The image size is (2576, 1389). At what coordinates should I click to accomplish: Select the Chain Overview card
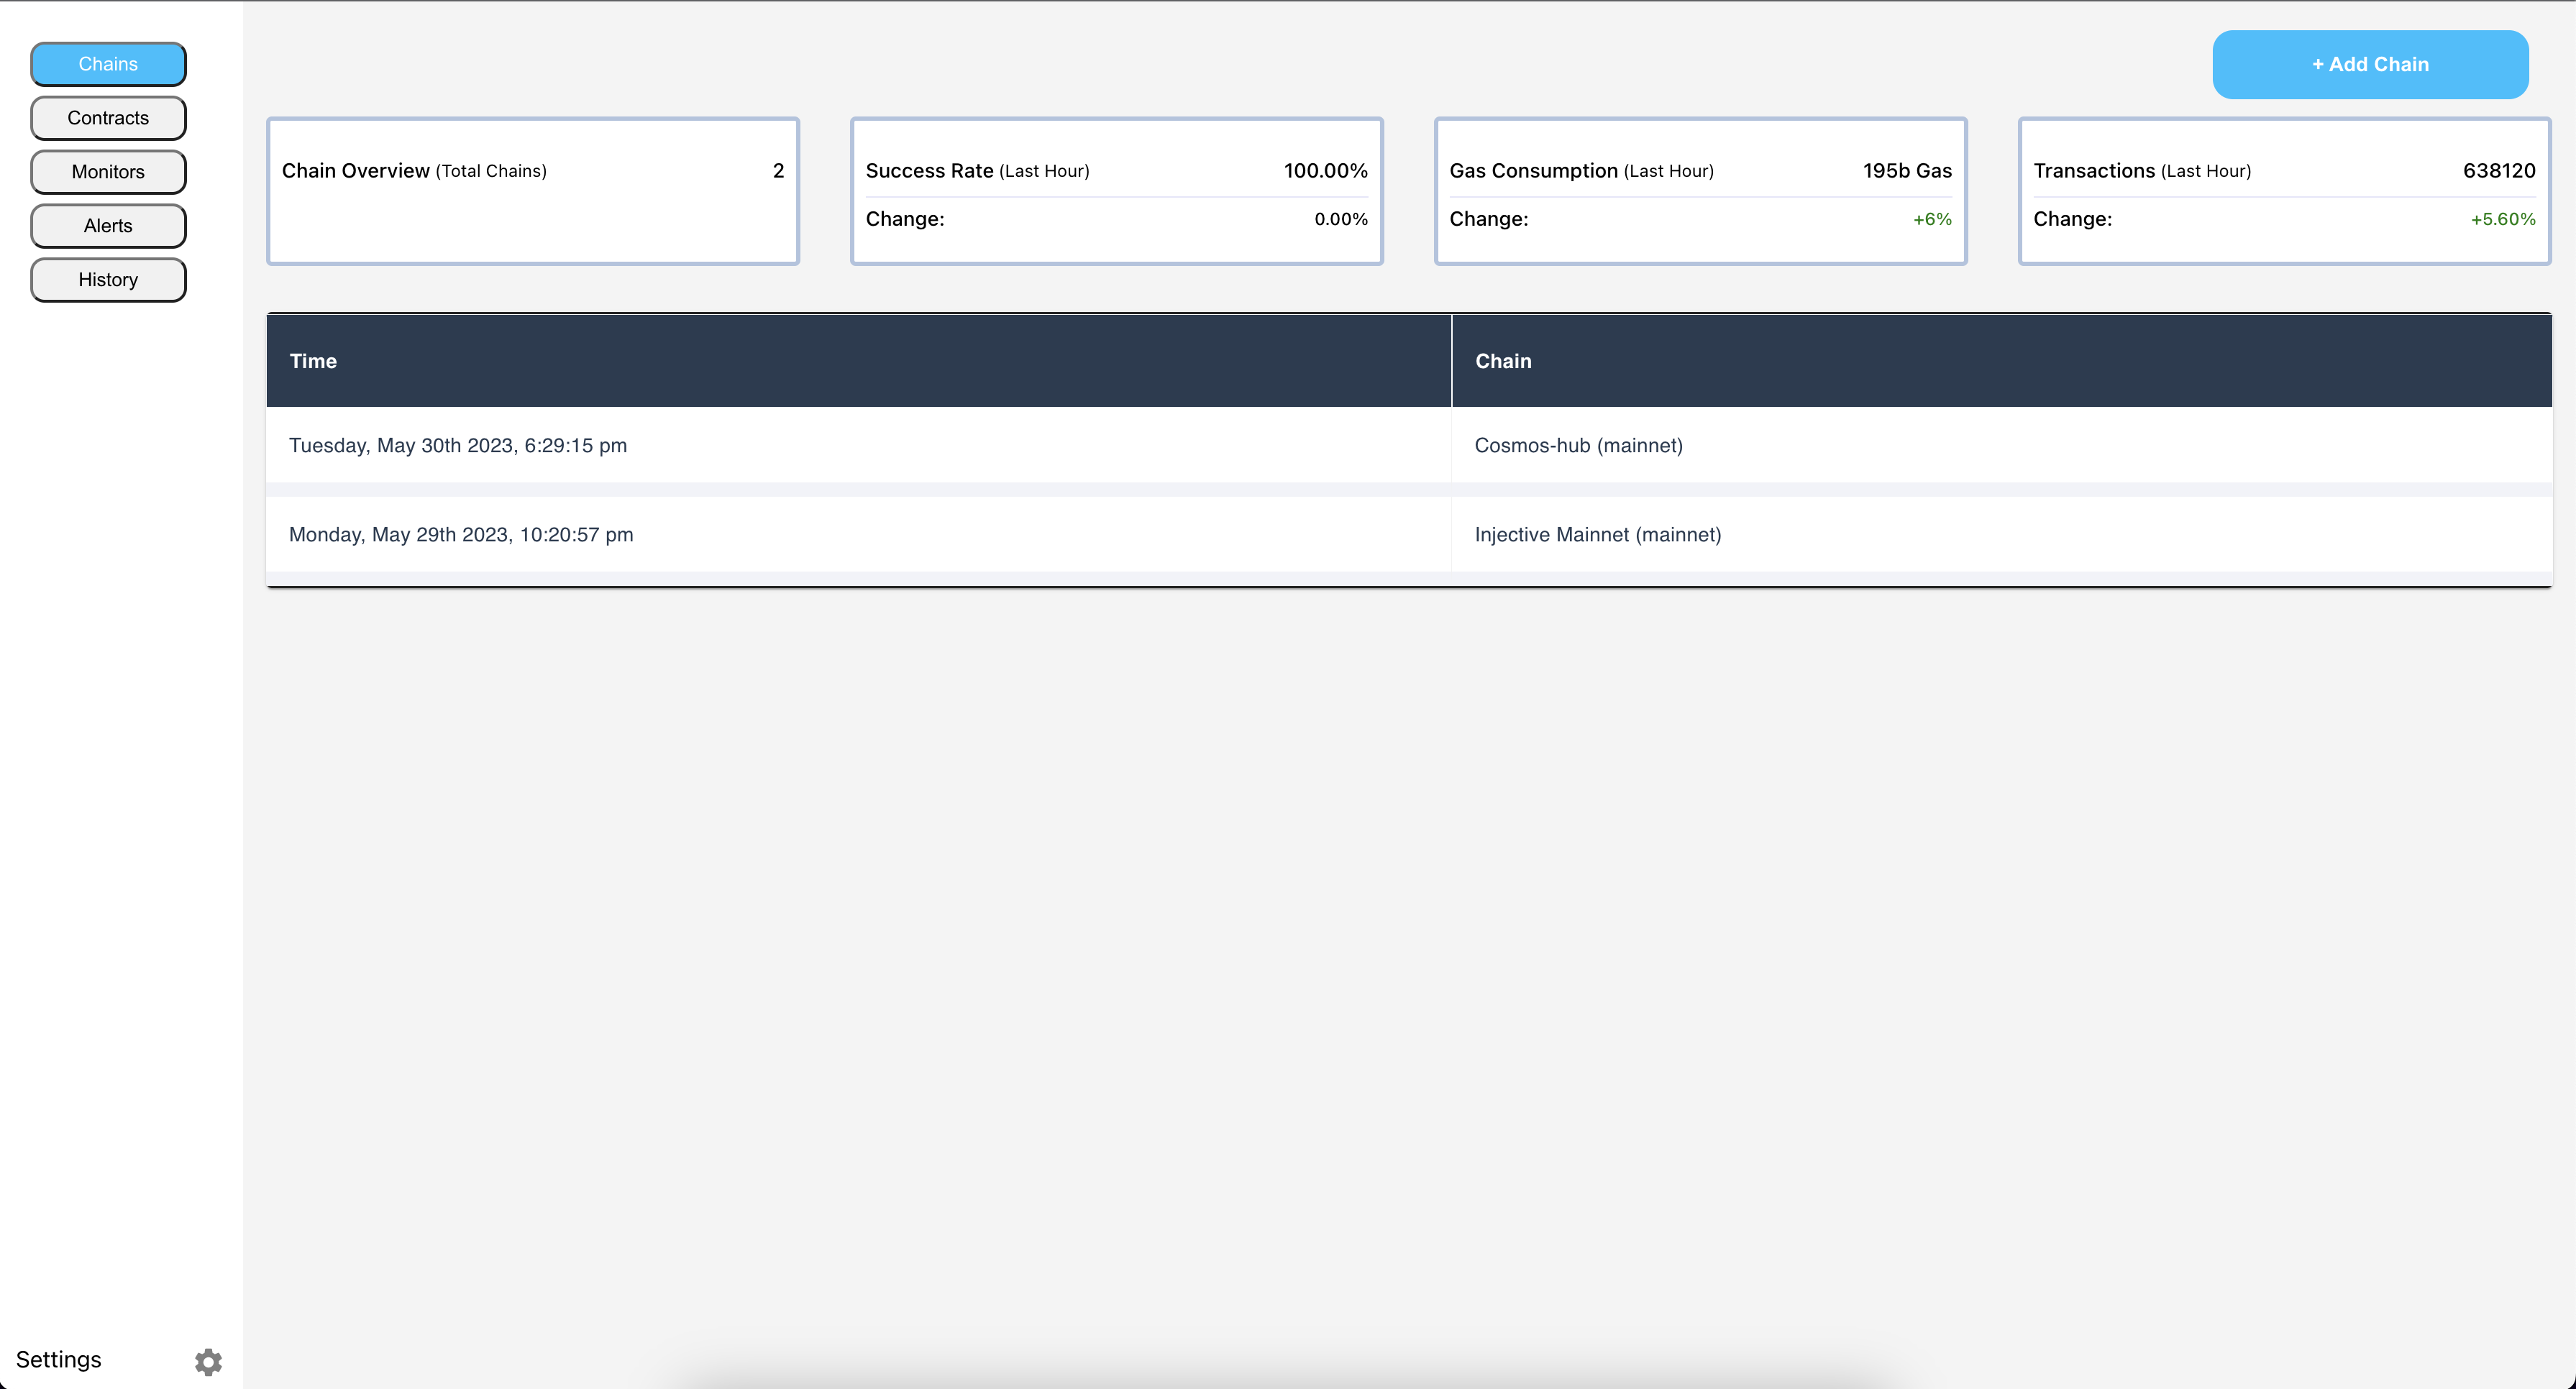(532, 191)
